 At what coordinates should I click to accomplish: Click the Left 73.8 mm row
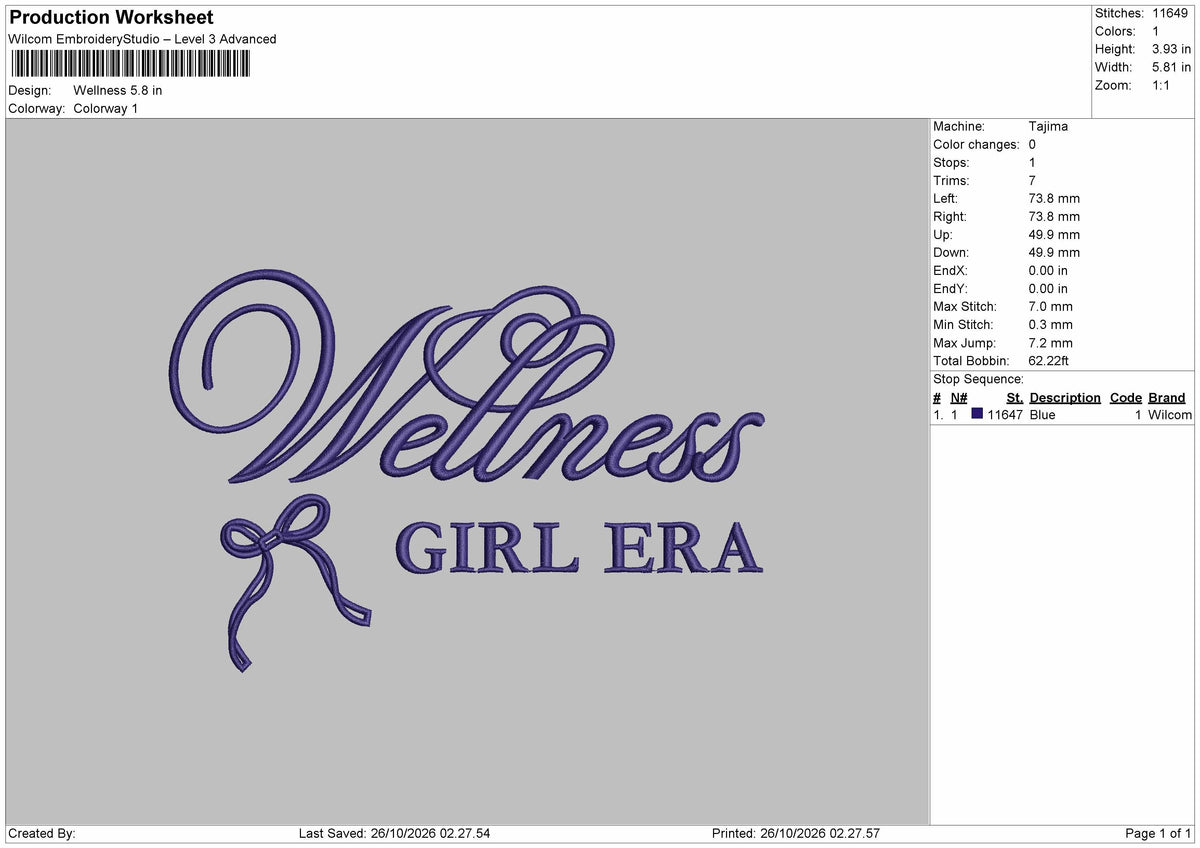1007,198
